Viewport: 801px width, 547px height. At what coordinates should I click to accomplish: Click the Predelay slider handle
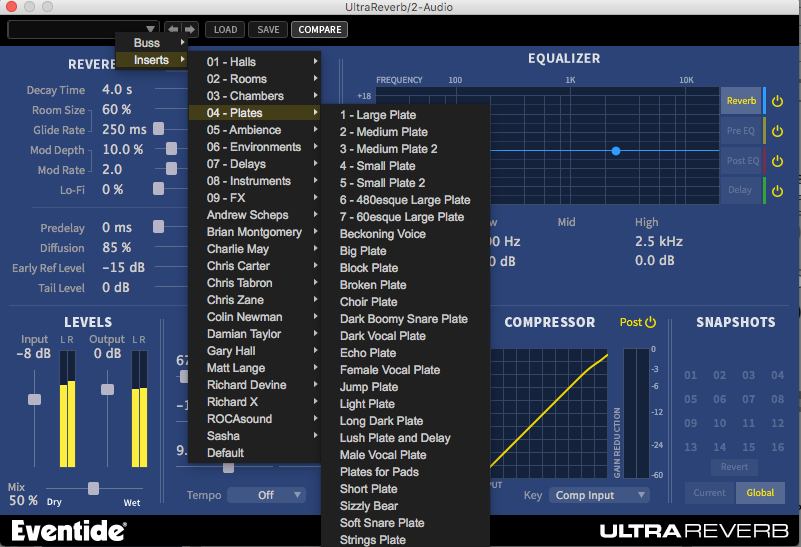pos(159,226)
